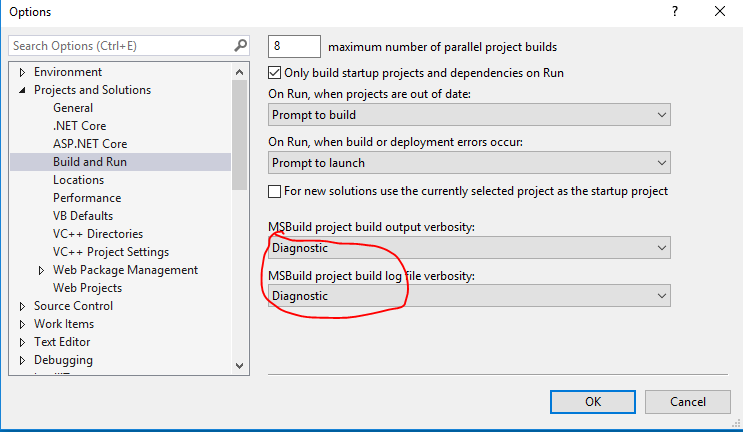Expand the Source Control node
Image resolution: width=743 pixels, height=432 pixels.
(x=22, y=306)
